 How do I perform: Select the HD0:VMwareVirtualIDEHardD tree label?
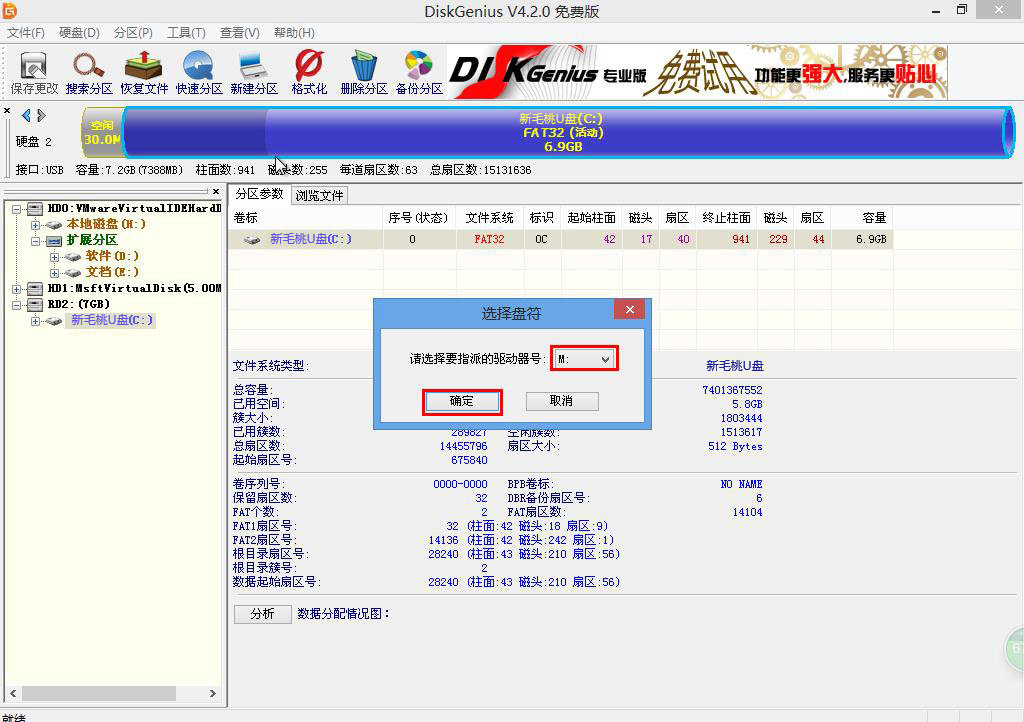pyautogui.click(x=134, y=208)
